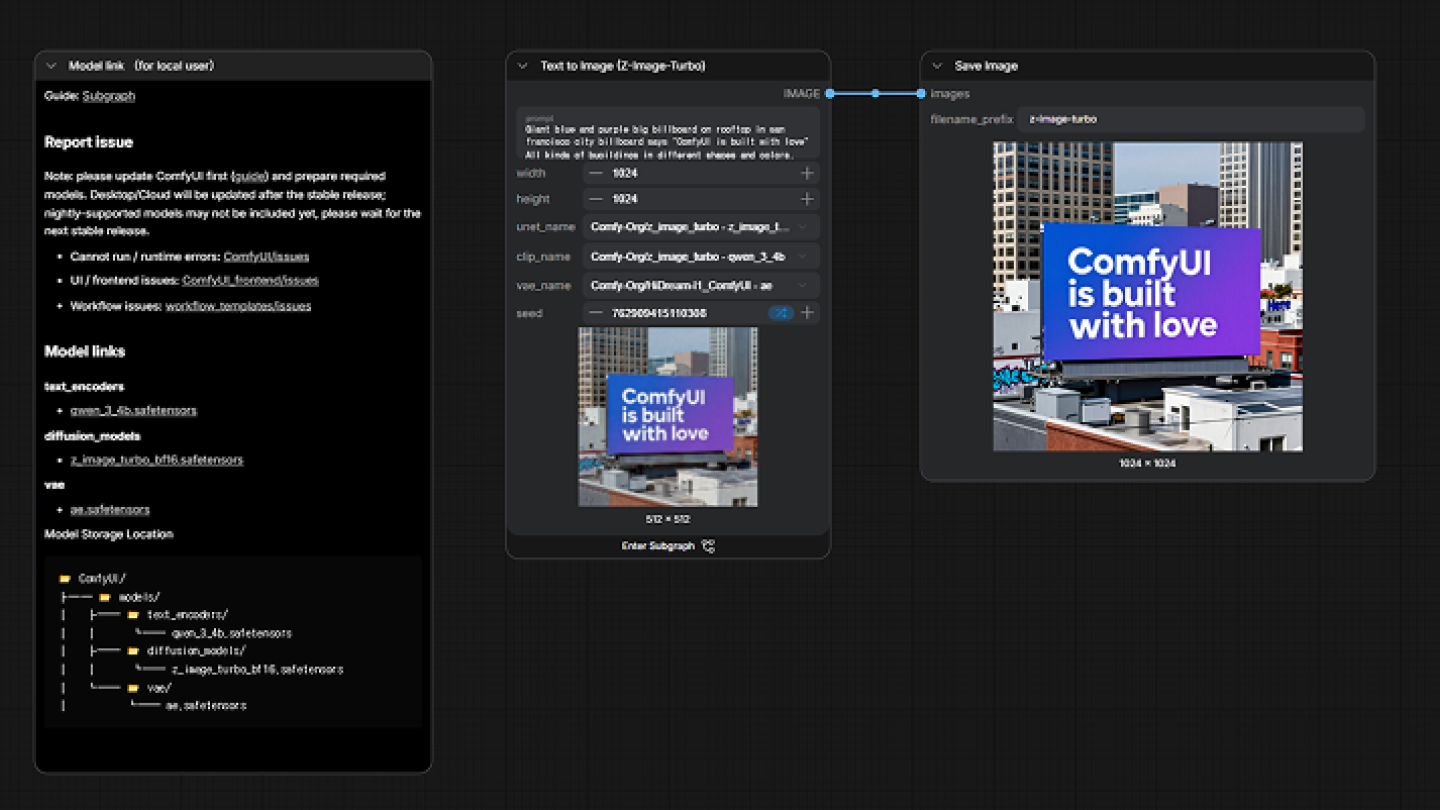
Task: Click the IMAGE output connector dot
Action: pos(830,94)
